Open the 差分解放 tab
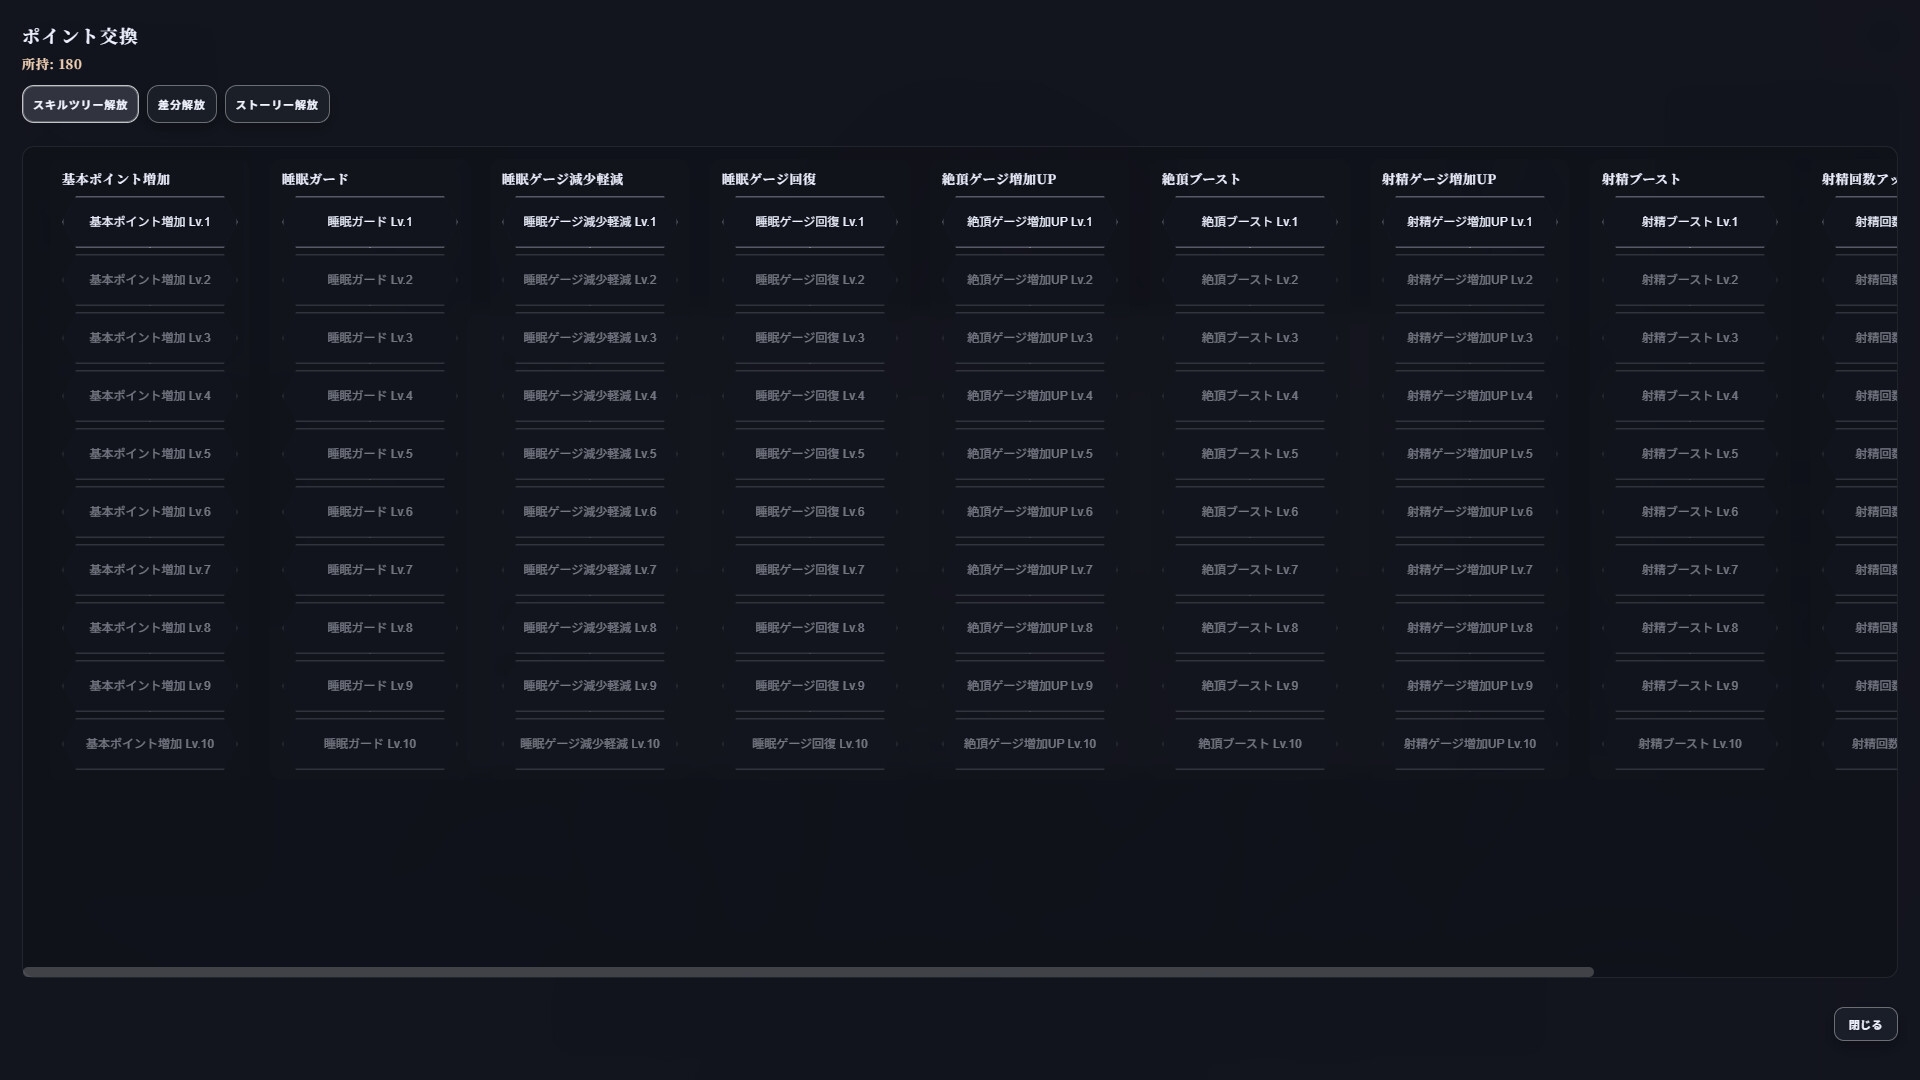This screenshot has height=1080, width=1920. click(x=181, y=104)
